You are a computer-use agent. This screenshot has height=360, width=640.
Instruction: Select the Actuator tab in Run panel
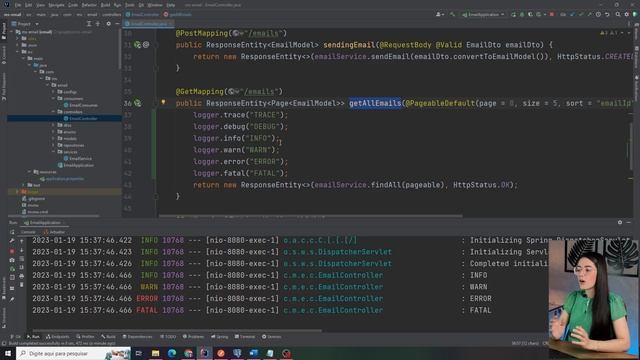pos(55,232)
